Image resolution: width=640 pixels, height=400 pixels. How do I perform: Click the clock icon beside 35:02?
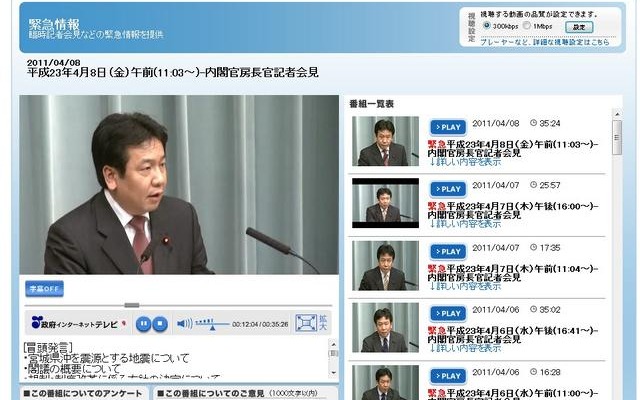point(533,309)
